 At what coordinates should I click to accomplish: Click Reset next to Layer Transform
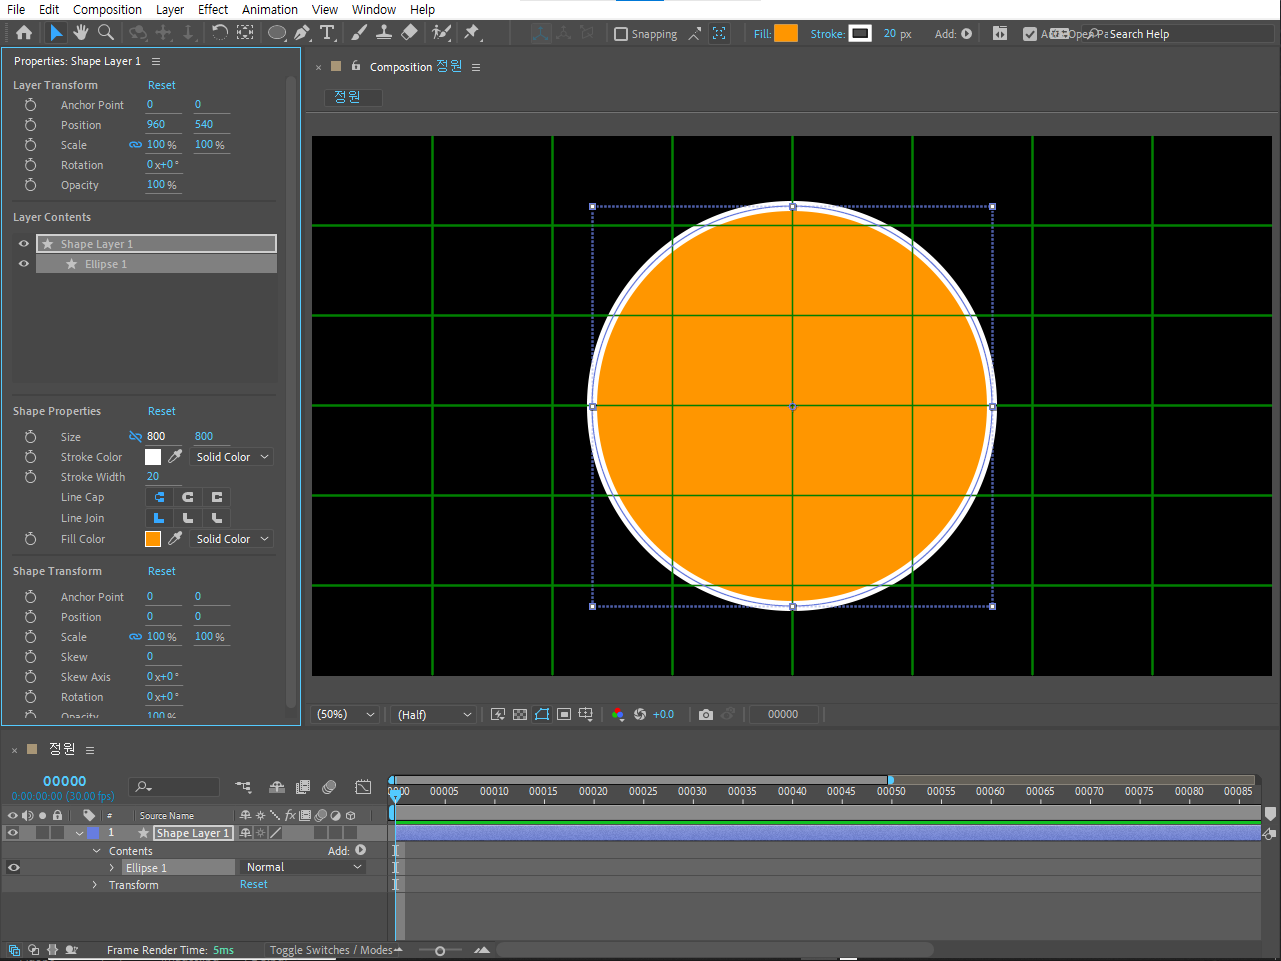[161, 85]
